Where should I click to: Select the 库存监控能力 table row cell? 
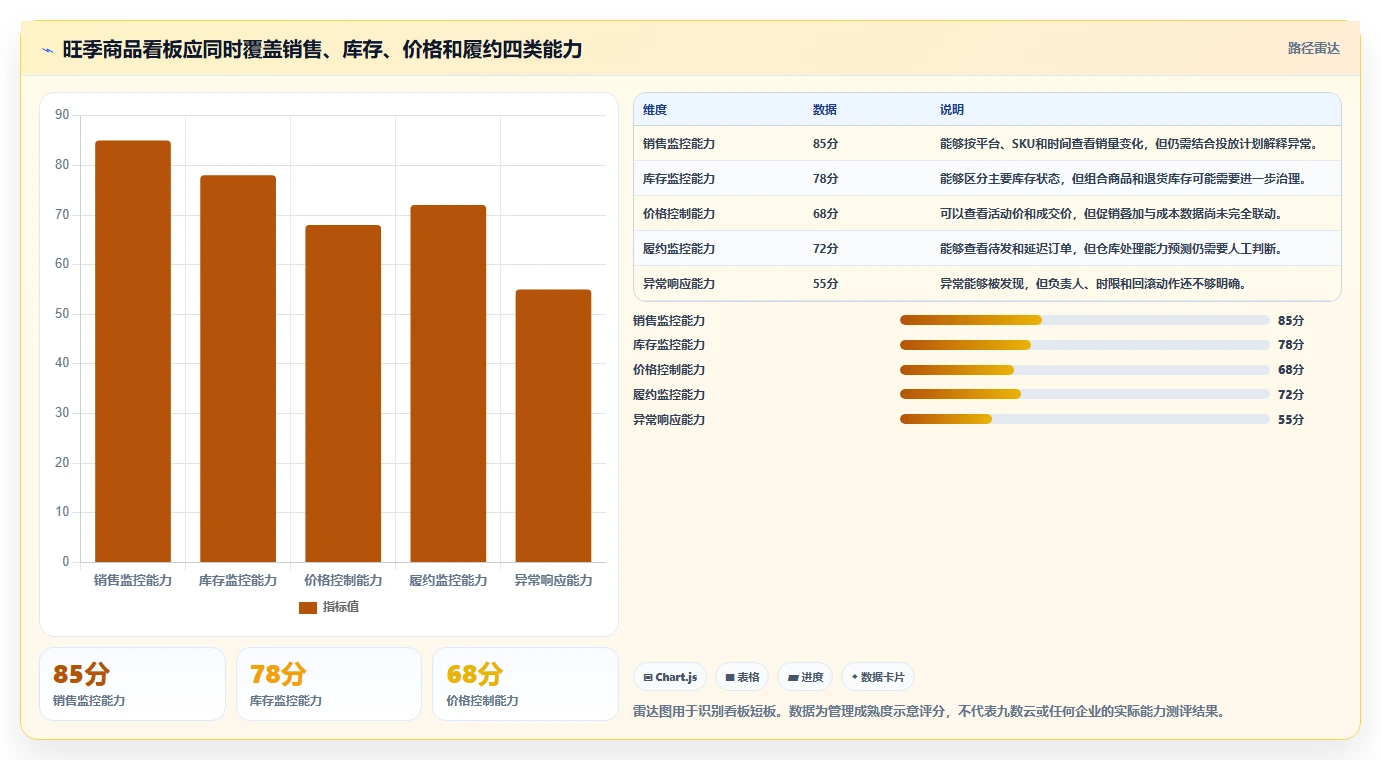pyautogui.click(x=679, y=178)
